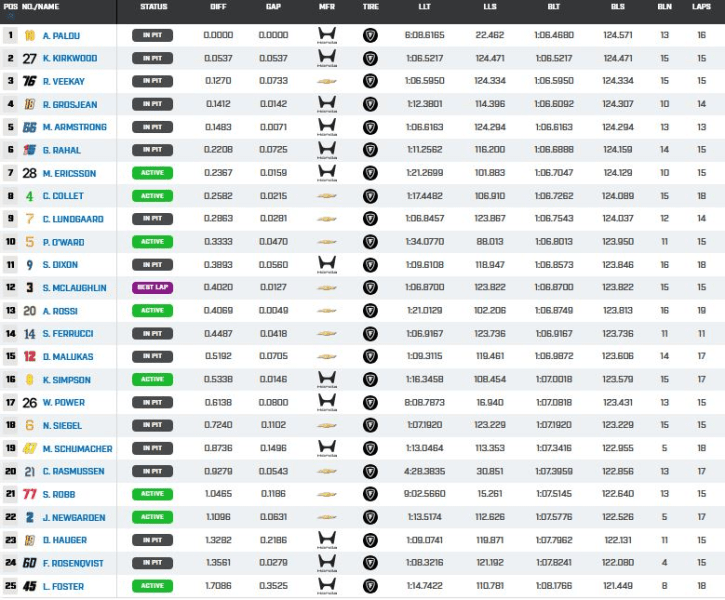Viewport: 725px width, 600px height.
Task: Click the tire icon in J. Newgarden's row
Action: pyautogui.click(x=370, y=517)
